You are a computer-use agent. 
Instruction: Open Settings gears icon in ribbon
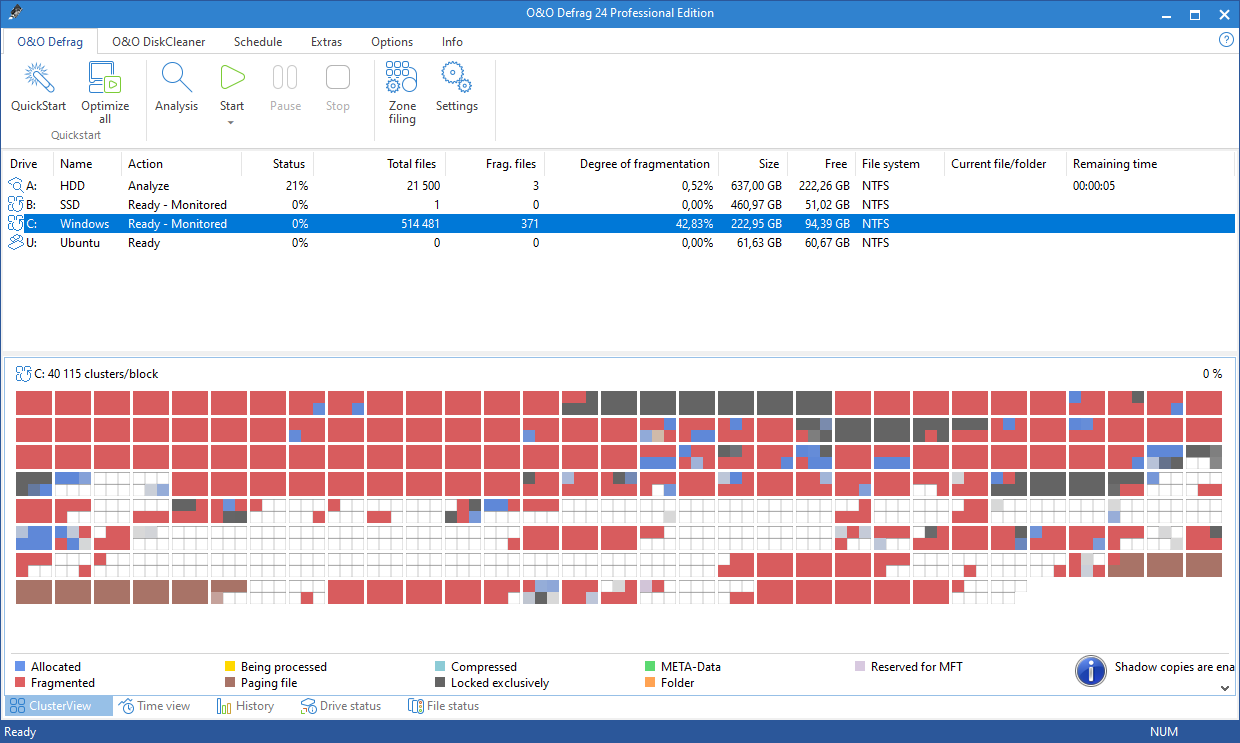click(456, 78)
